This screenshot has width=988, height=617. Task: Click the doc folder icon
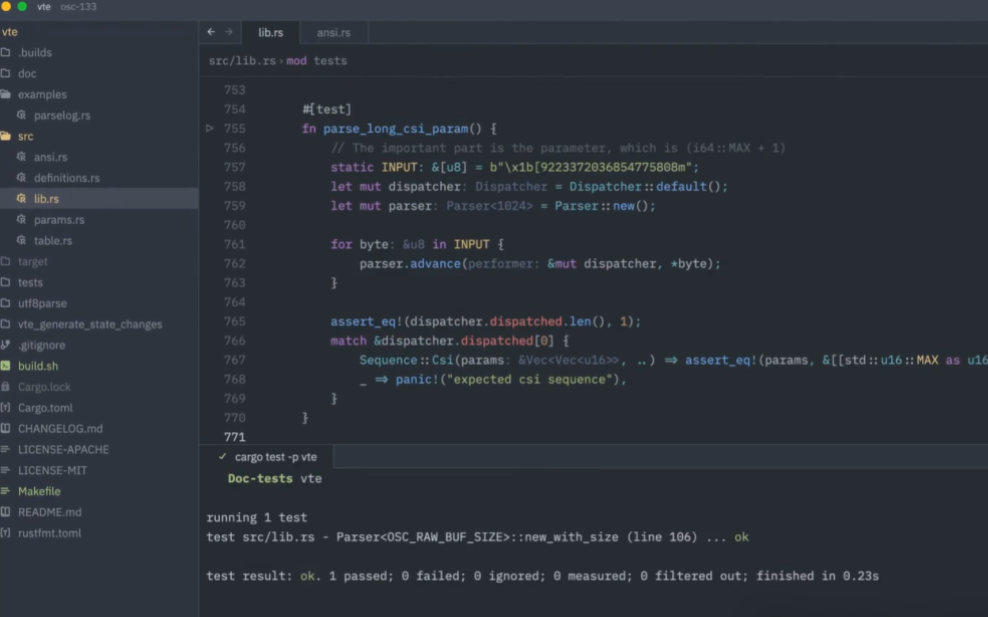6,73
